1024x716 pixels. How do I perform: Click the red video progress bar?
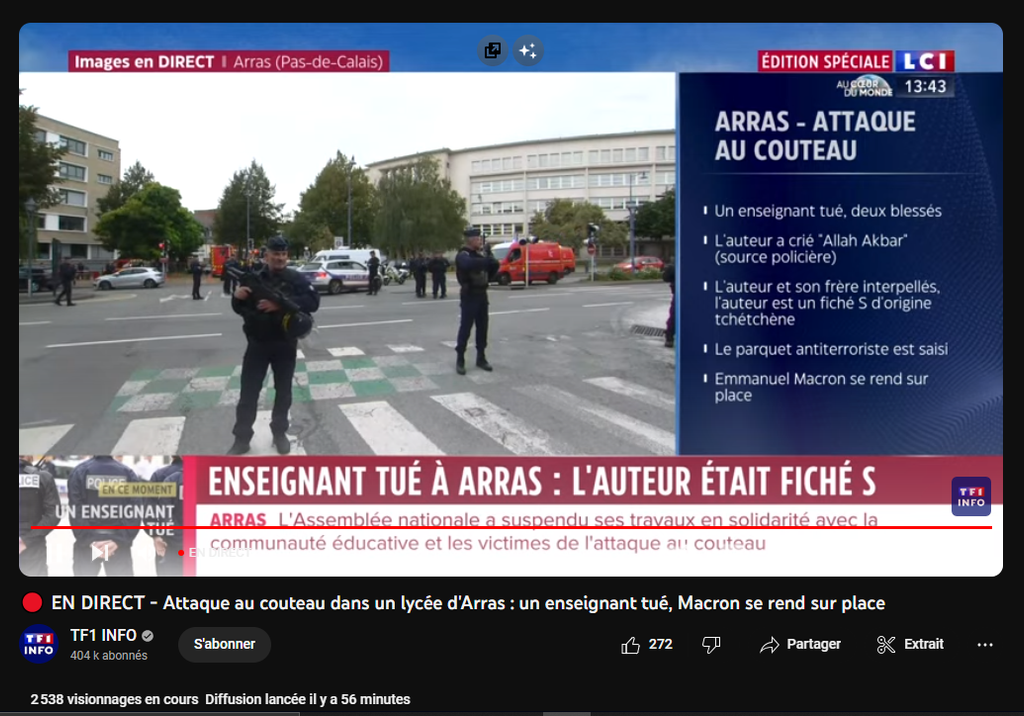pos(511,527)
